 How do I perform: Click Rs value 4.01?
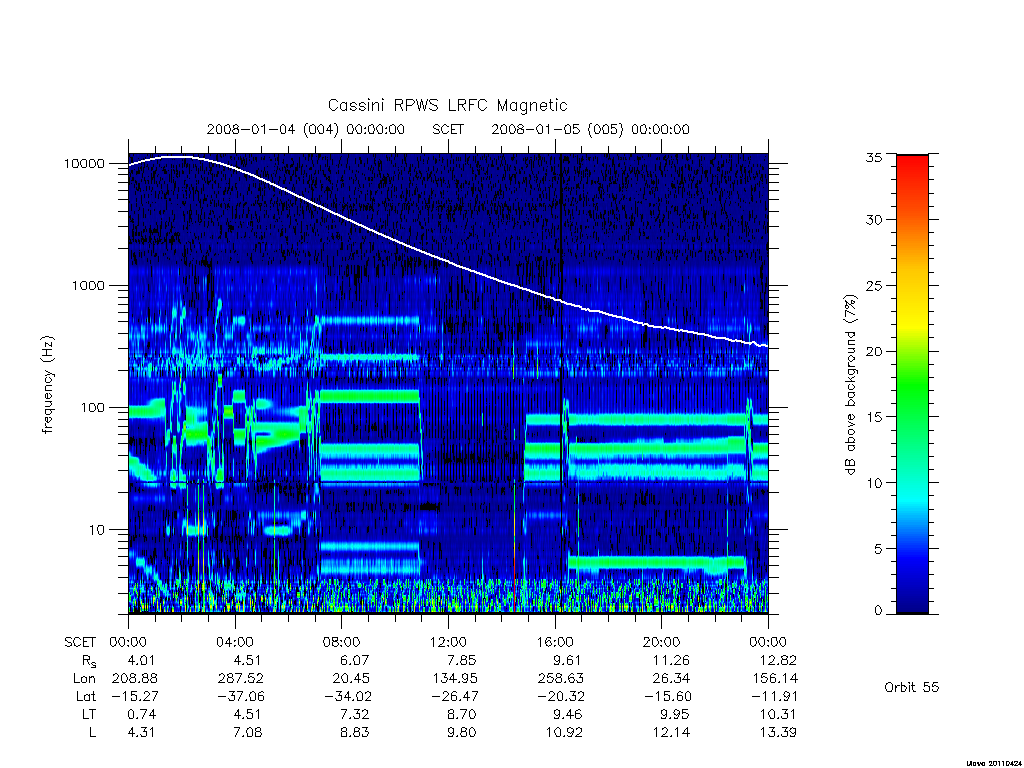pos(140,660)
